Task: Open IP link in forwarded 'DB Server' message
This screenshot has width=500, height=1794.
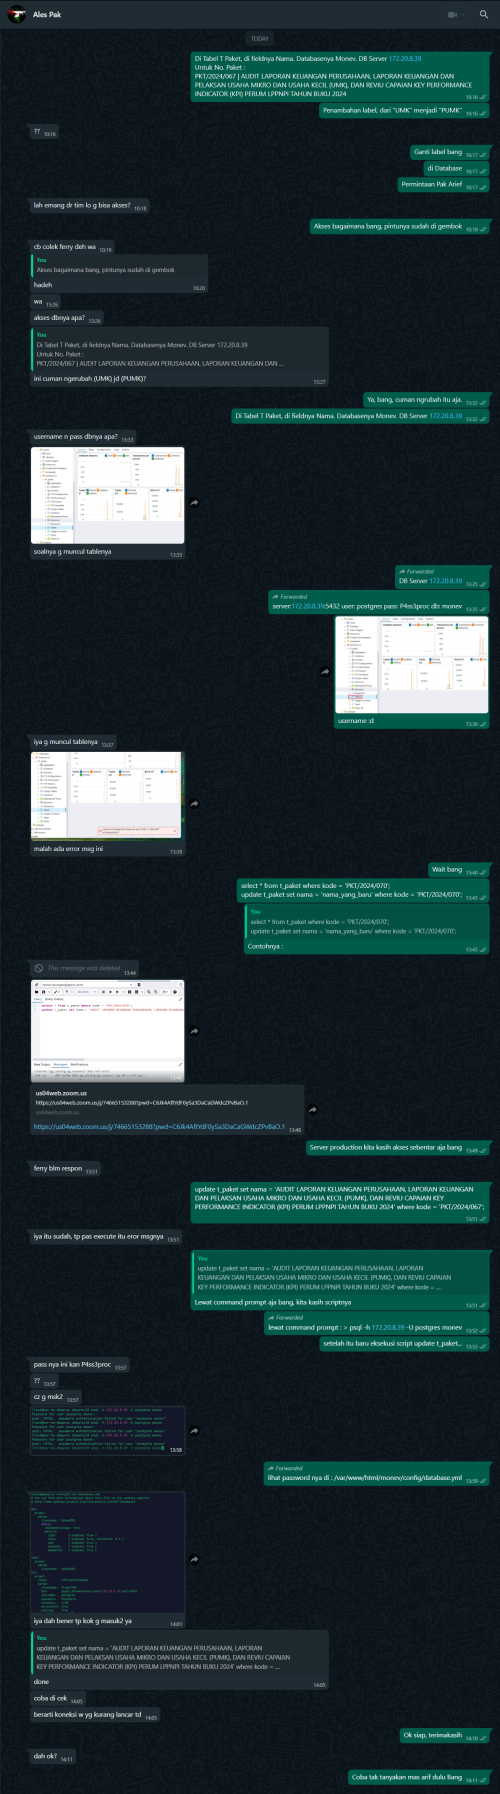Action: [x=446, y=581]
